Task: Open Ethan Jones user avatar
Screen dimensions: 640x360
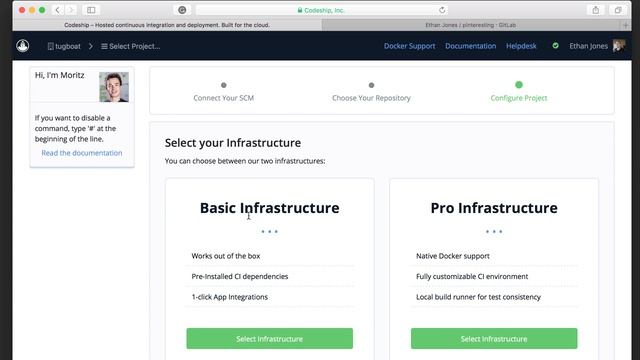Action: 619,46
